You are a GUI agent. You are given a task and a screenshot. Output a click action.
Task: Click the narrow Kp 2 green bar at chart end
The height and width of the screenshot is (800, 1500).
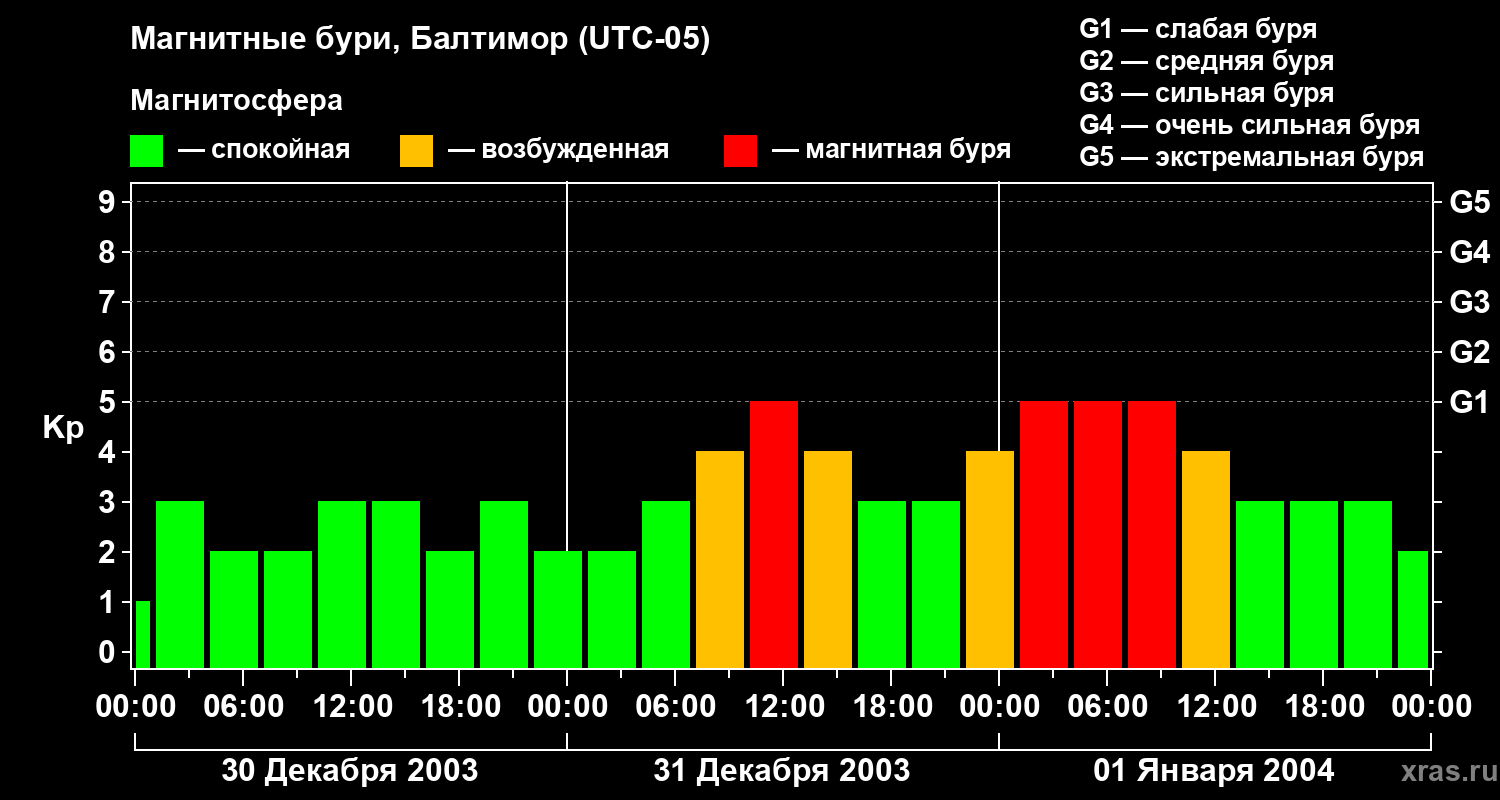click(x=1413, y=610)
